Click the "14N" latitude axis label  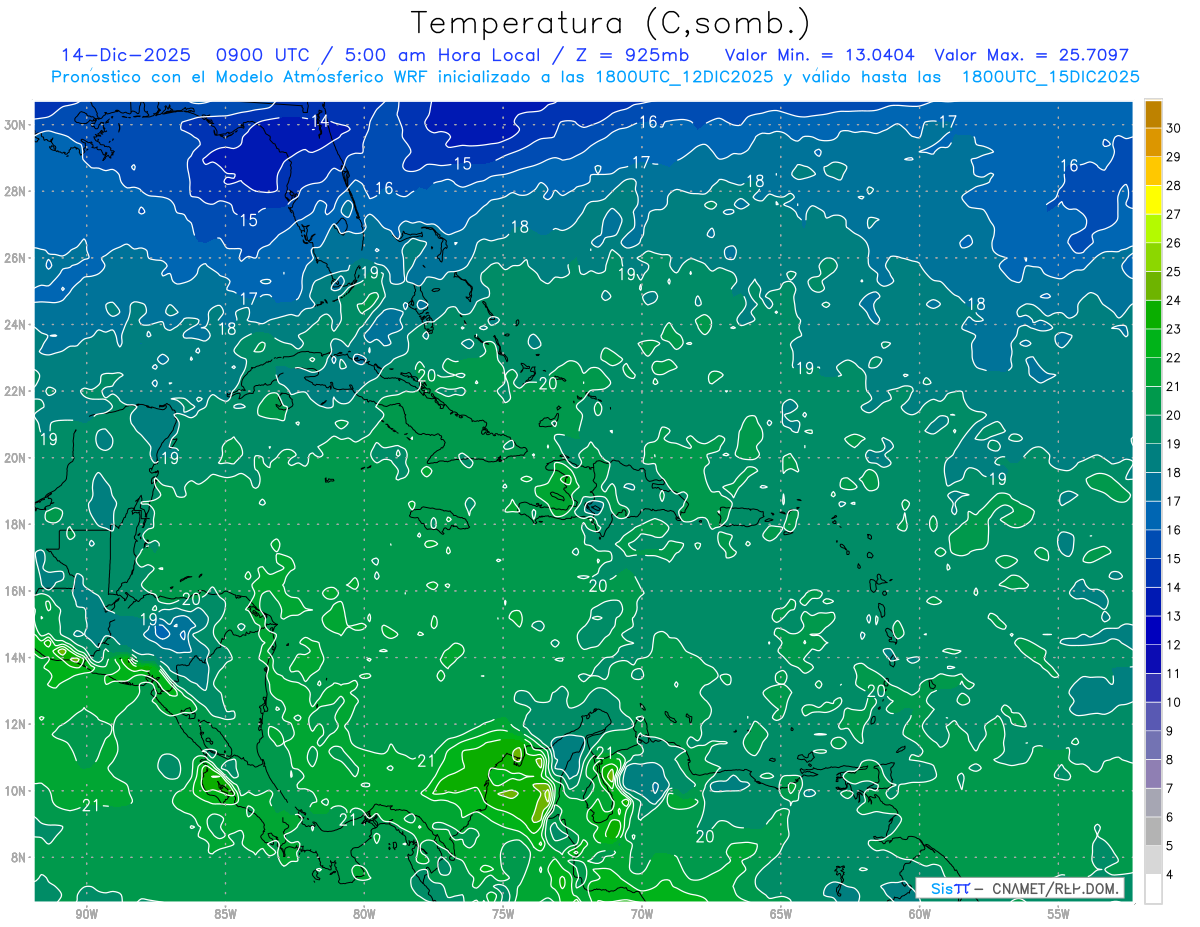click(x=15, y=657)
